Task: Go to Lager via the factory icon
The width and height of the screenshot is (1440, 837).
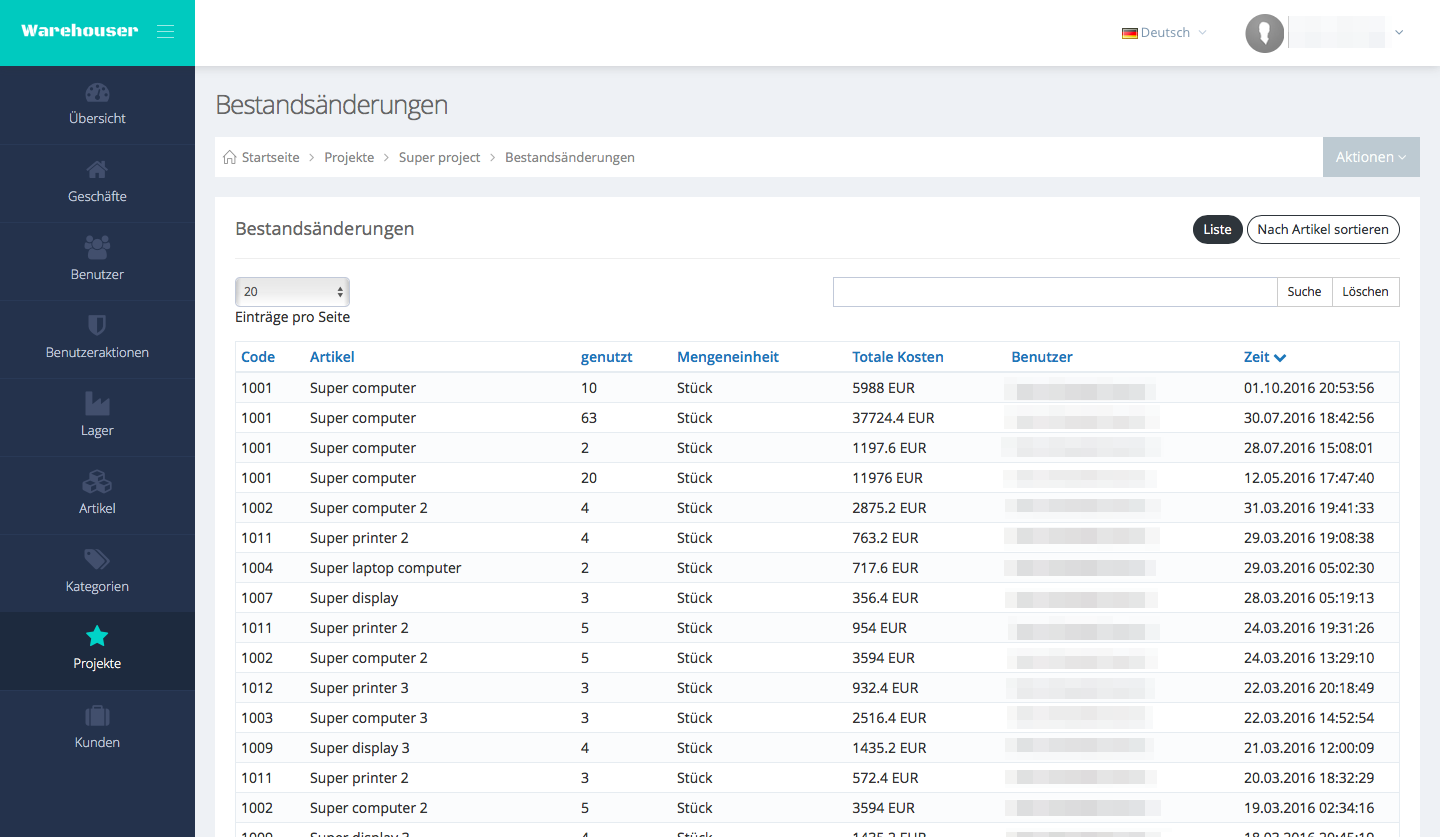Action: tap(97, 403)
